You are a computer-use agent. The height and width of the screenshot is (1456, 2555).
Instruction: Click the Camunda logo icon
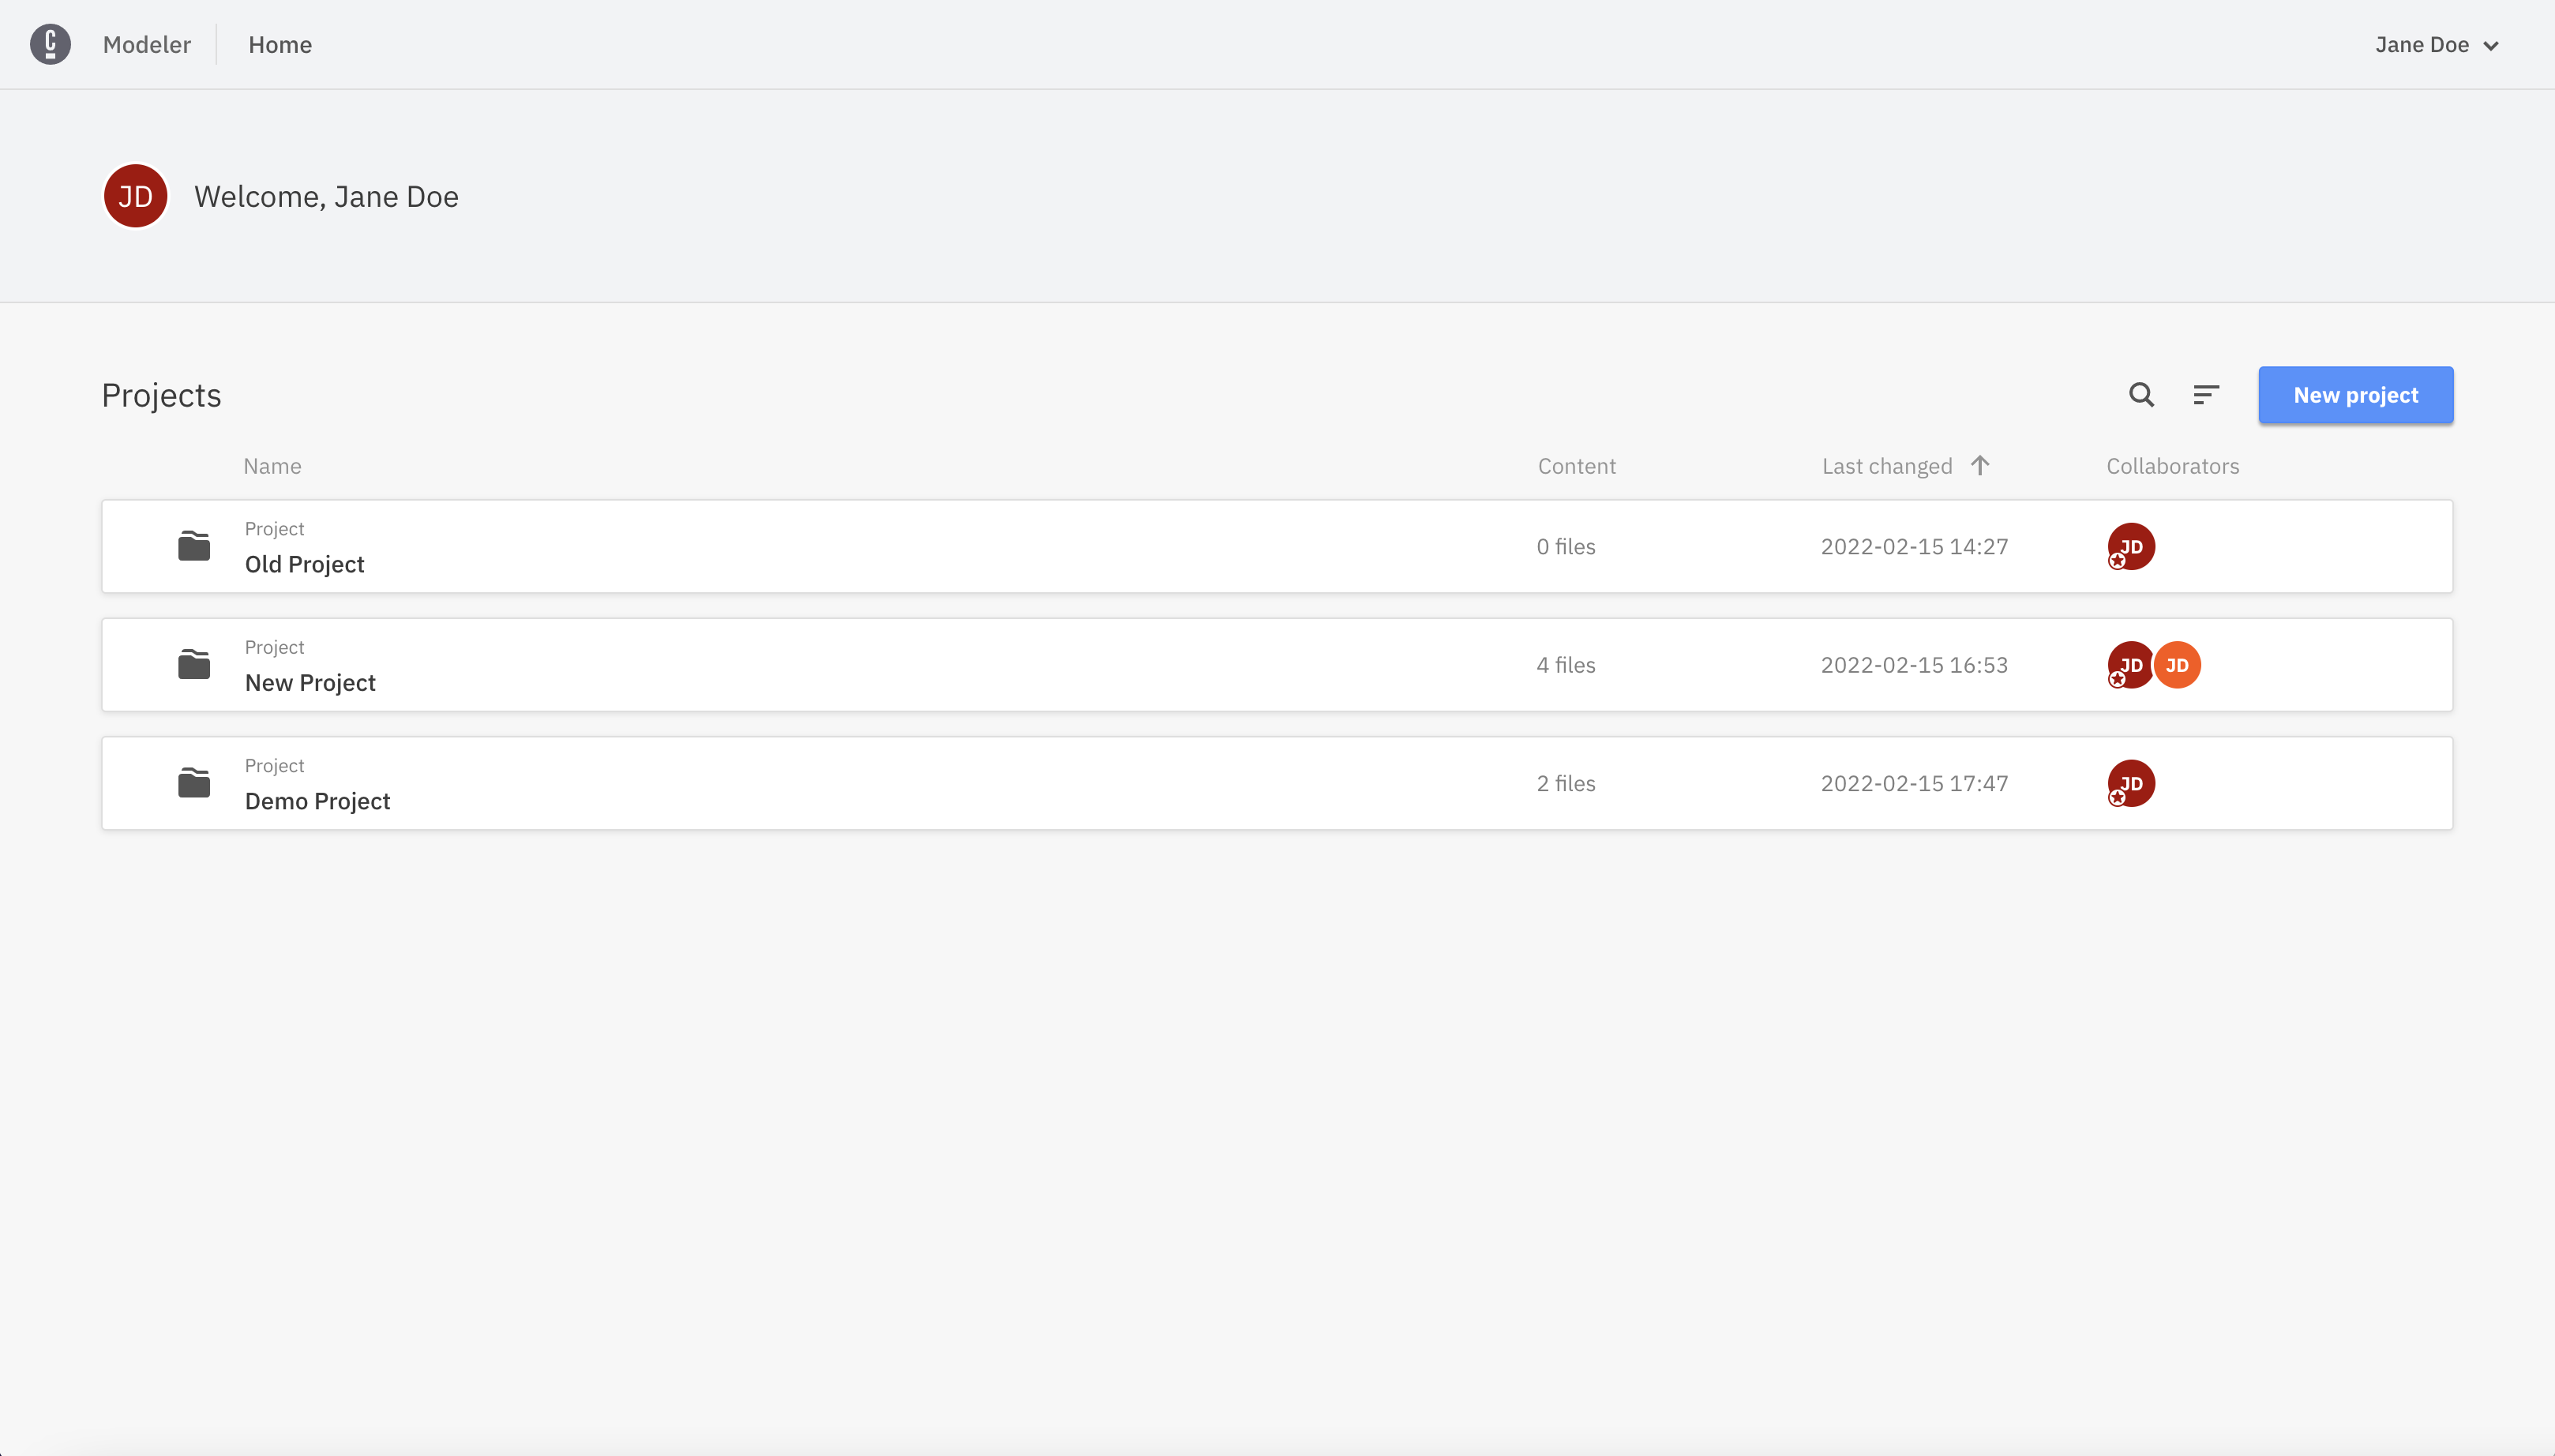(x=50, y=44)
